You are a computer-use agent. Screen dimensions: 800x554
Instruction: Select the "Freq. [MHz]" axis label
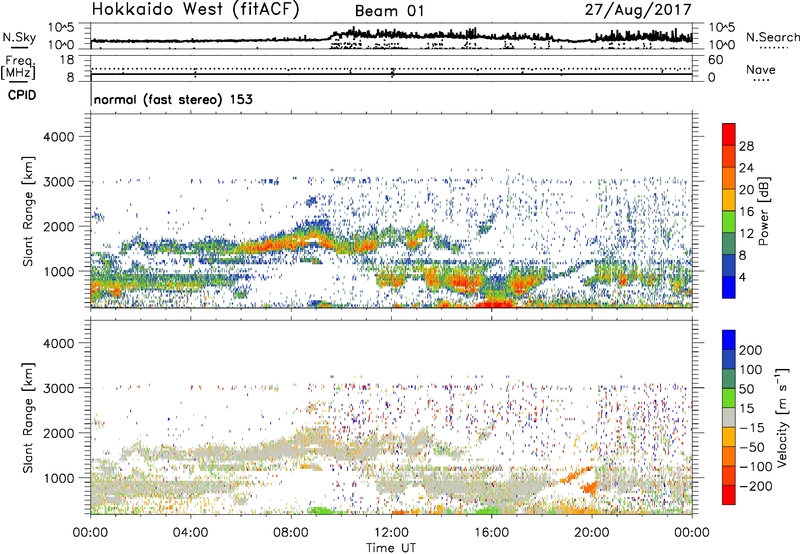coord(18,68)
